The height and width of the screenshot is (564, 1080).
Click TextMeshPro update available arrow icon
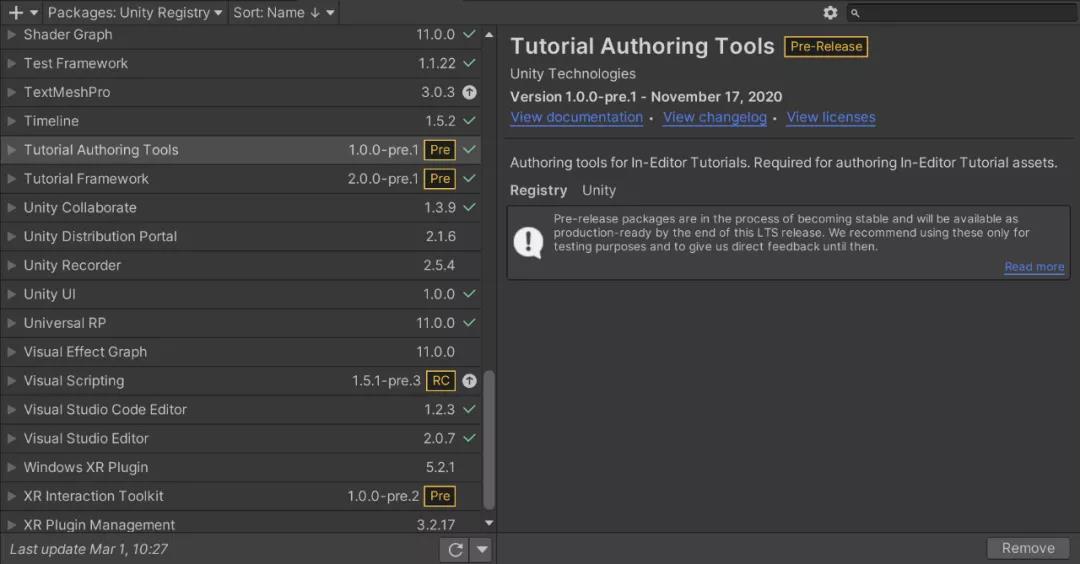[x=469, y=92]
